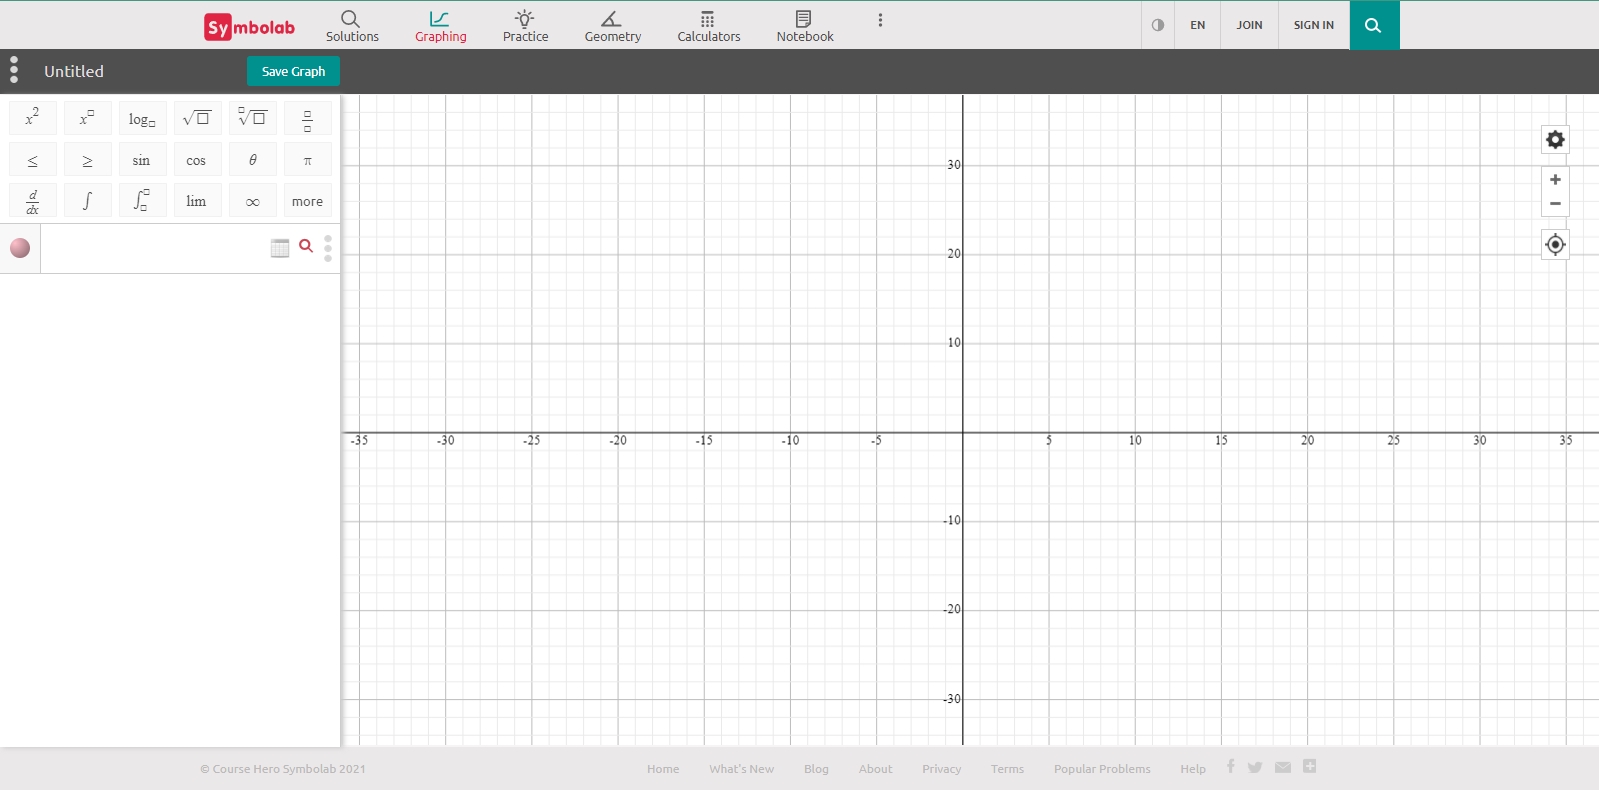Toggle dark mode contrast icon
Screen dimensions: 1599x790
1158,25
